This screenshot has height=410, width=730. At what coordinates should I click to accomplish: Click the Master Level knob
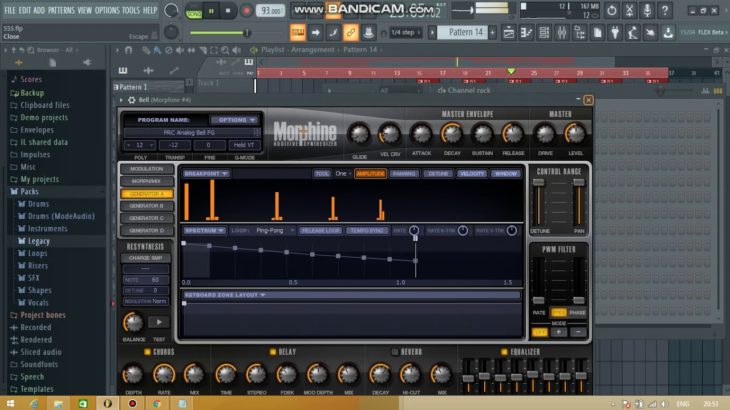(575, 134)
